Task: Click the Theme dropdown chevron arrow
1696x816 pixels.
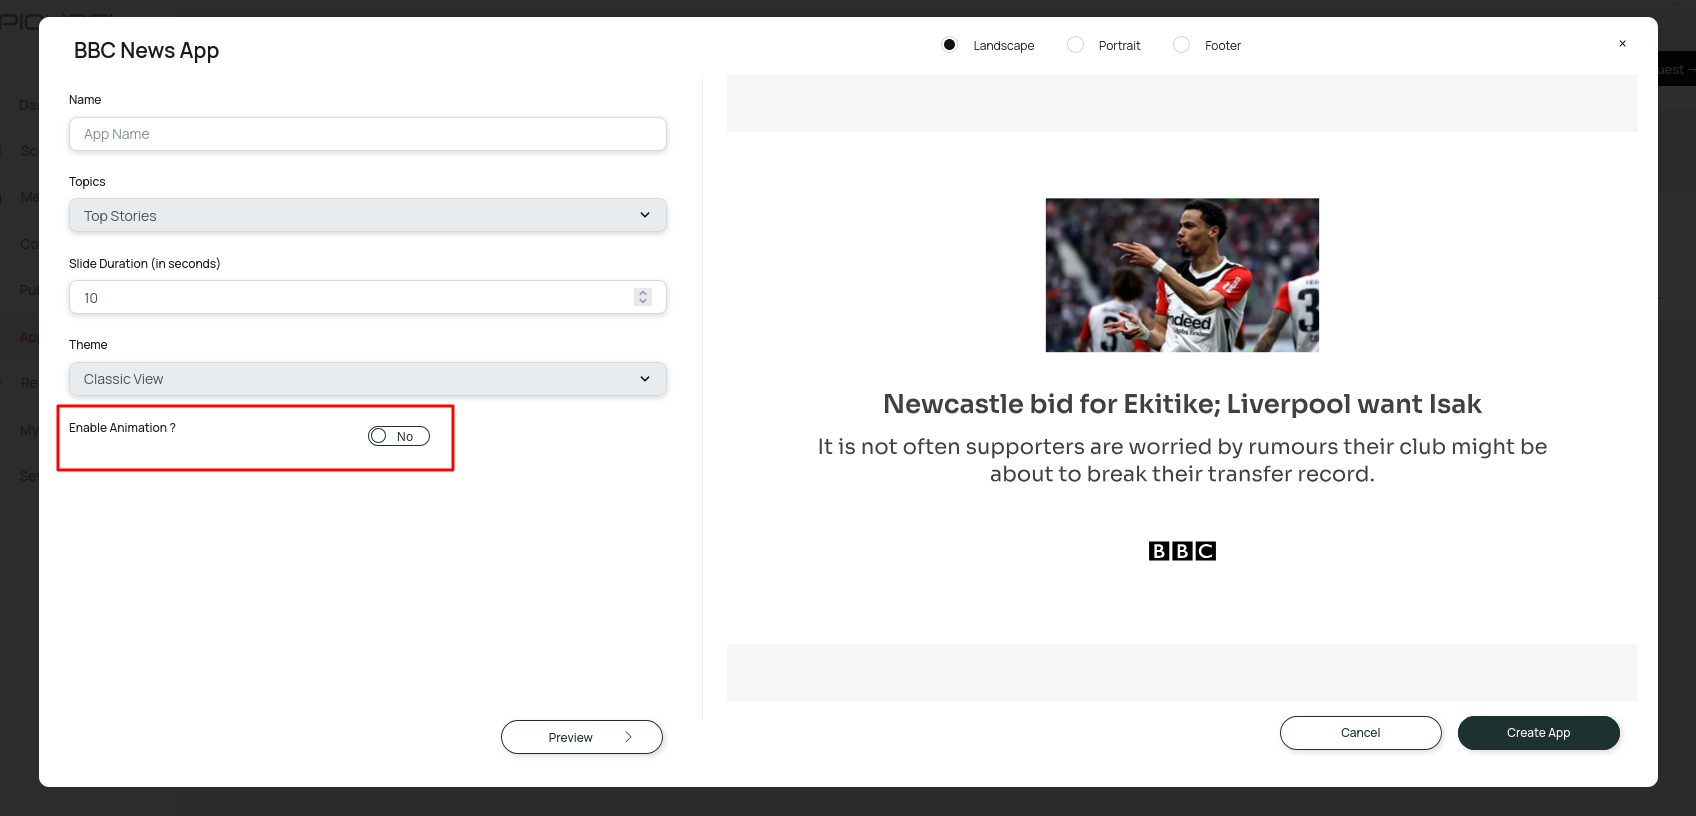Action: [645, 379]
